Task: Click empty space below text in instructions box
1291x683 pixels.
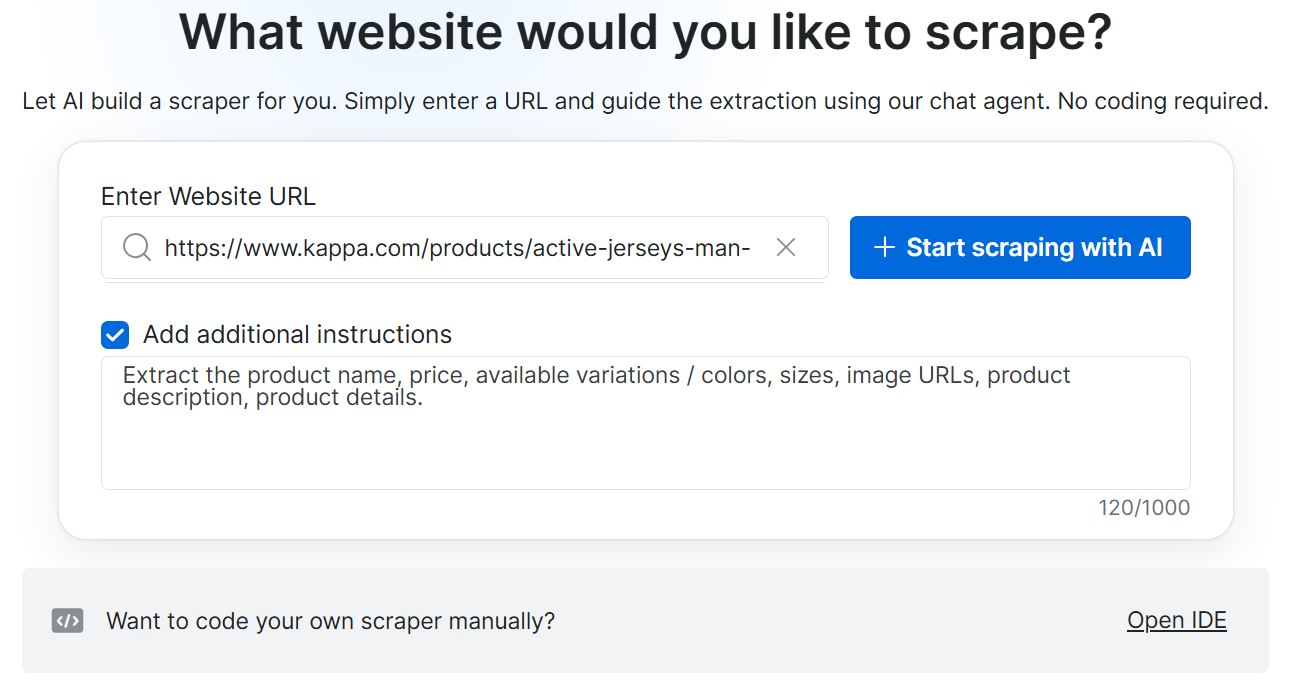Action: 645,450
